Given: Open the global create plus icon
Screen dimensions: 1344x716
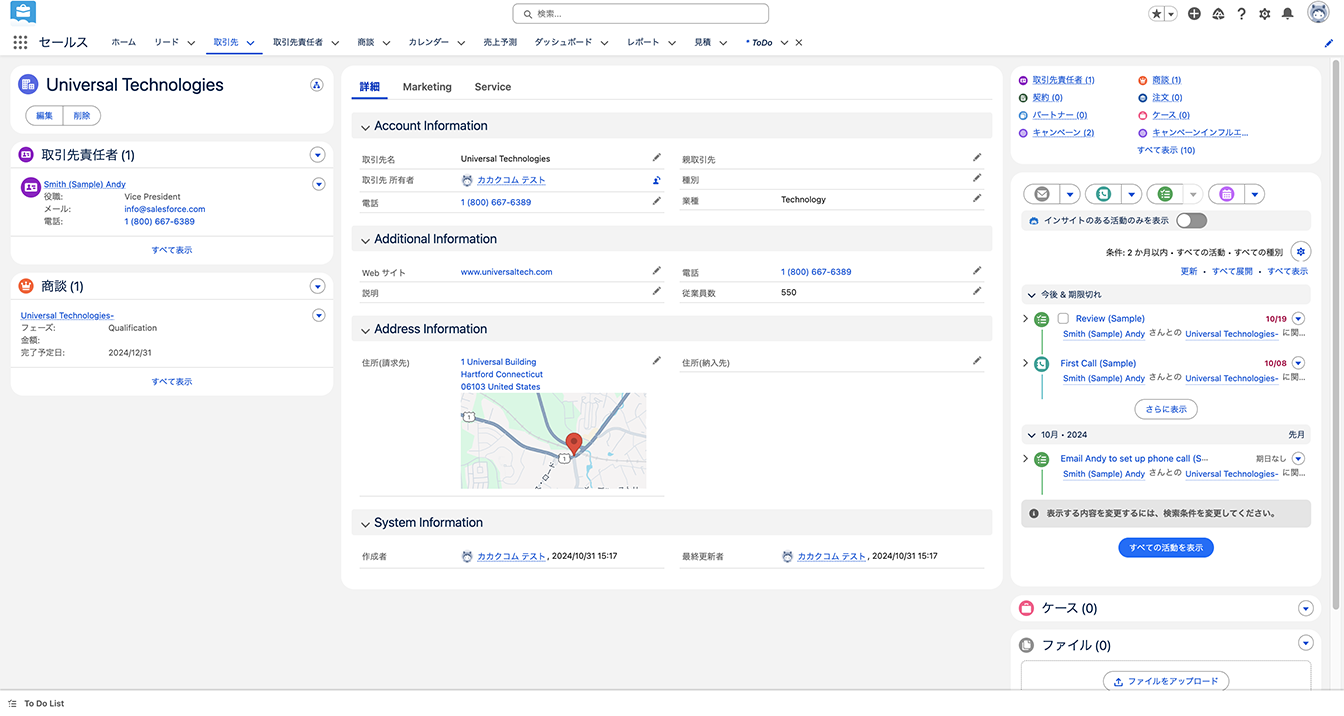Looking at the screenshot, I should point(1194,14).
